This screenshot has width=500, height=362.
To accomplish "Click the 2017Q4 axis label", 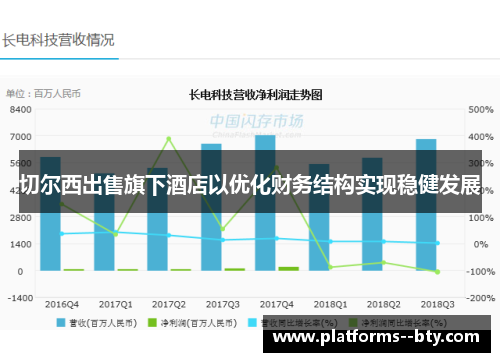I will point(277,304).
